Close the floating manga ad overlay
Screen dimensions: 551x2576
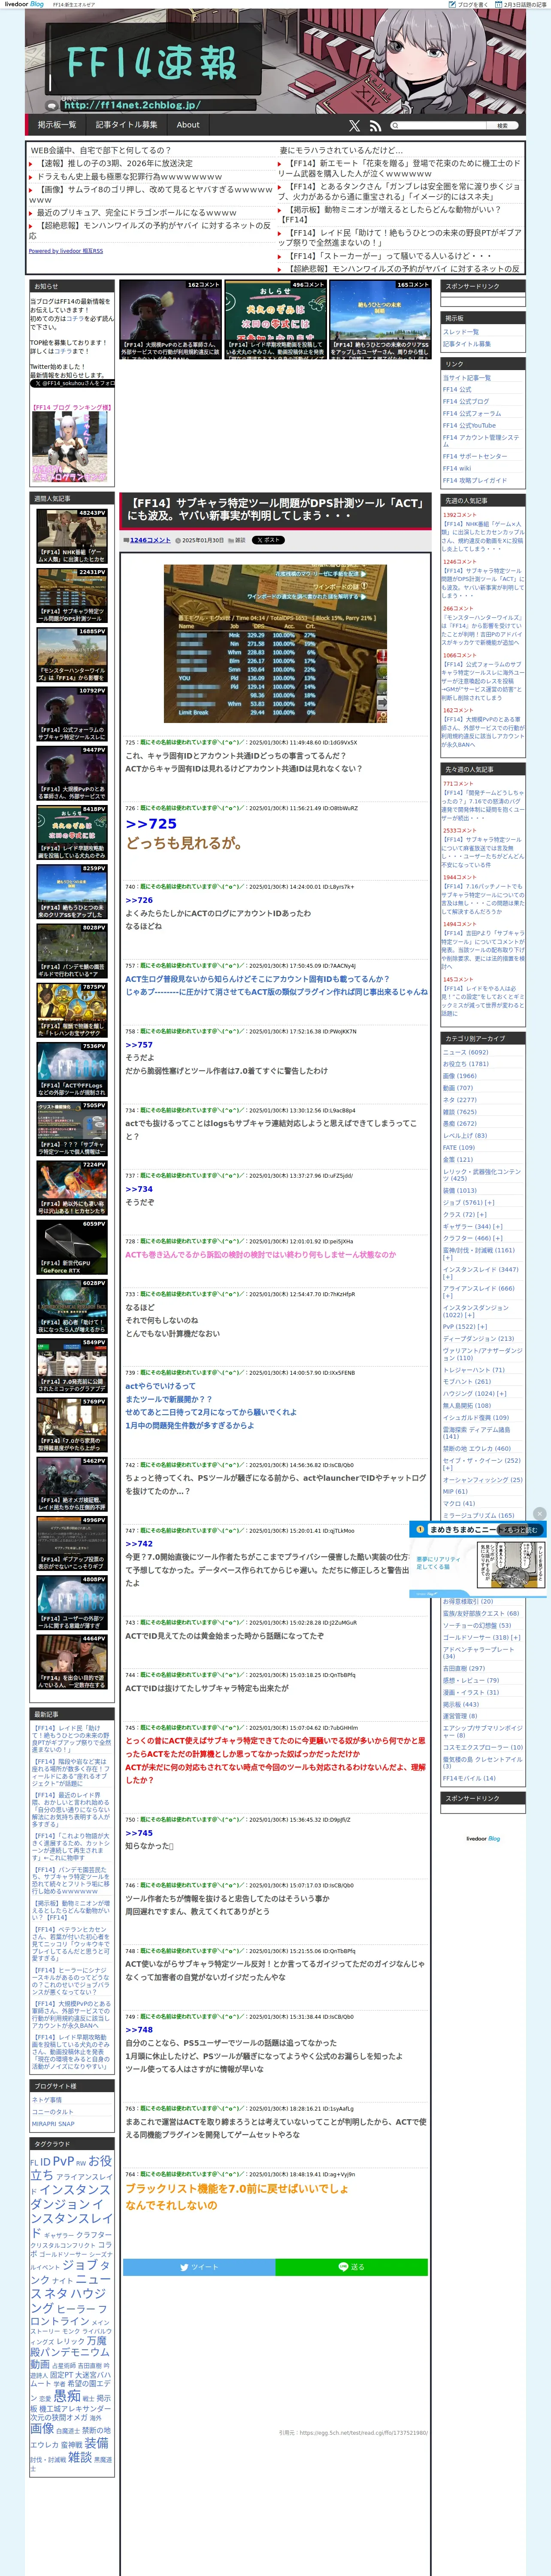pyautogui.click(x=539, y=1514)
